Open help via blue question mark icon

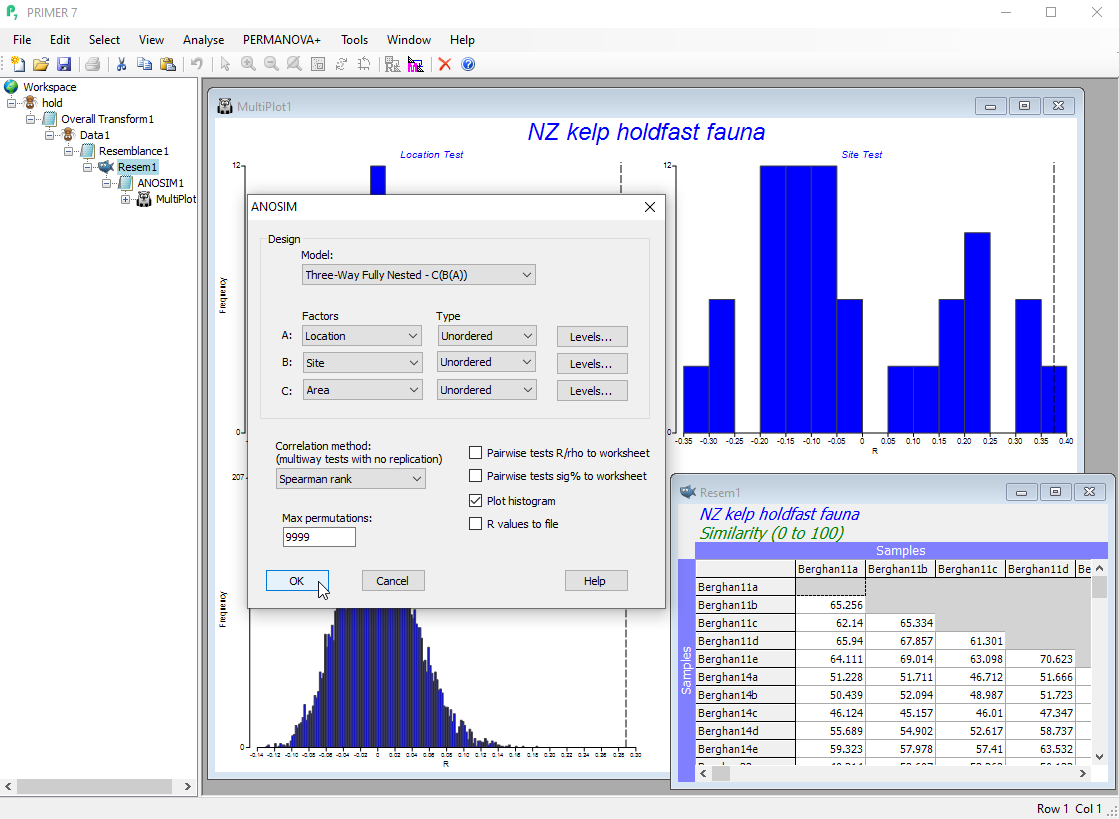[468, 64]
